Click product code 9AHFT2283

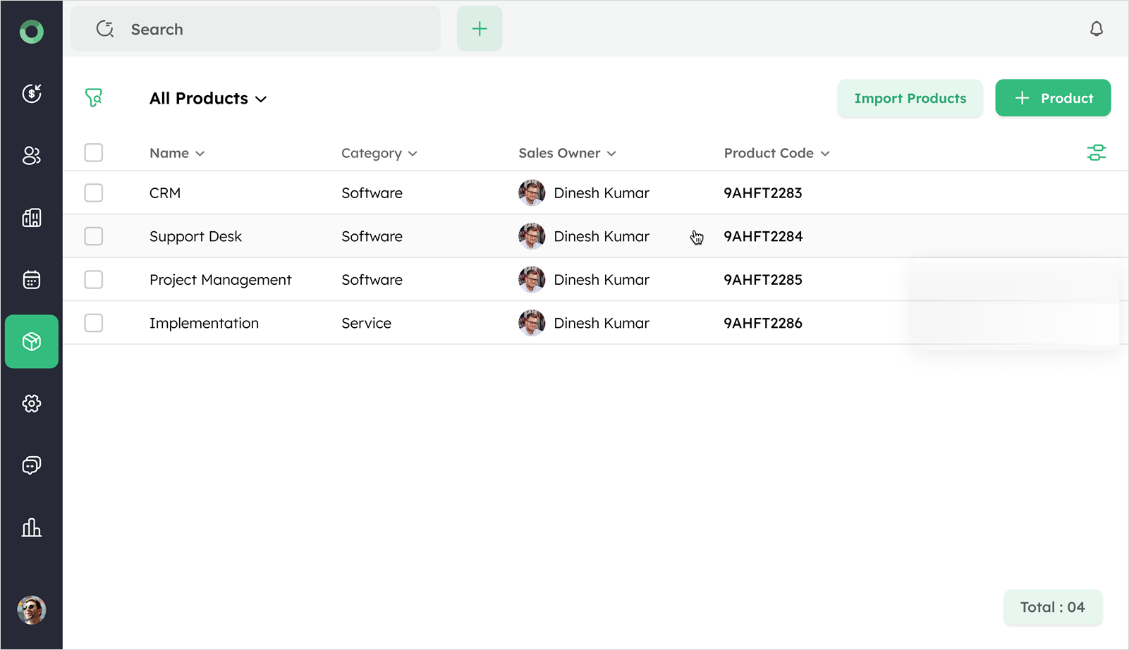pos(763,193)
